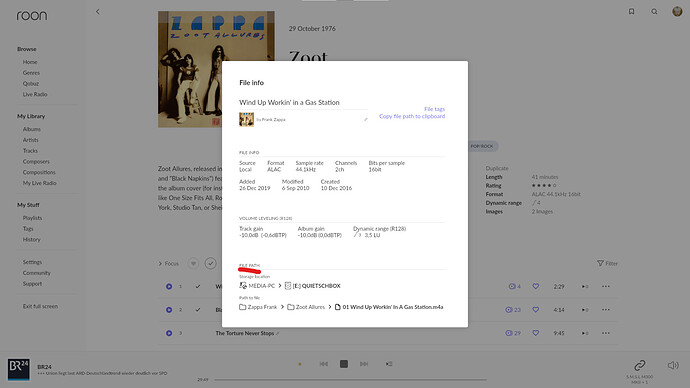The height and width of the screenshot is (388, 690).
Task: Open History under My Stuff
Action: pyautogui.click(x=32, y=239)
